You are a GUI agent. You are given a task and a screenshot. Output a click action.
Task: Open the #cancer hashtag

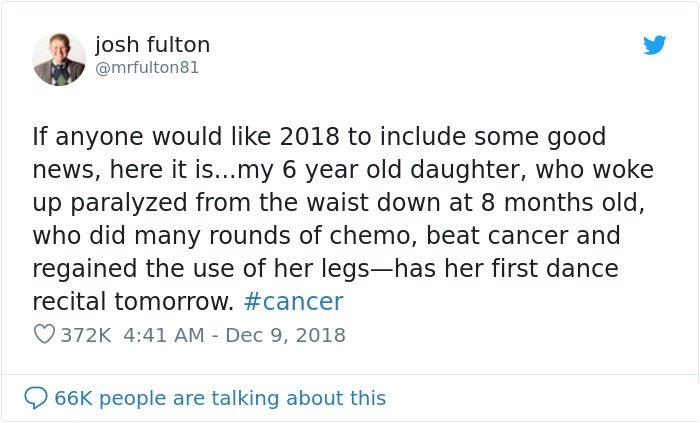(x=293, y=301)
